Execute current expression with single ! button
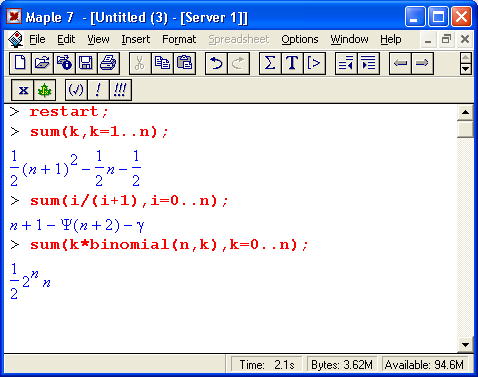 [98, 90]
